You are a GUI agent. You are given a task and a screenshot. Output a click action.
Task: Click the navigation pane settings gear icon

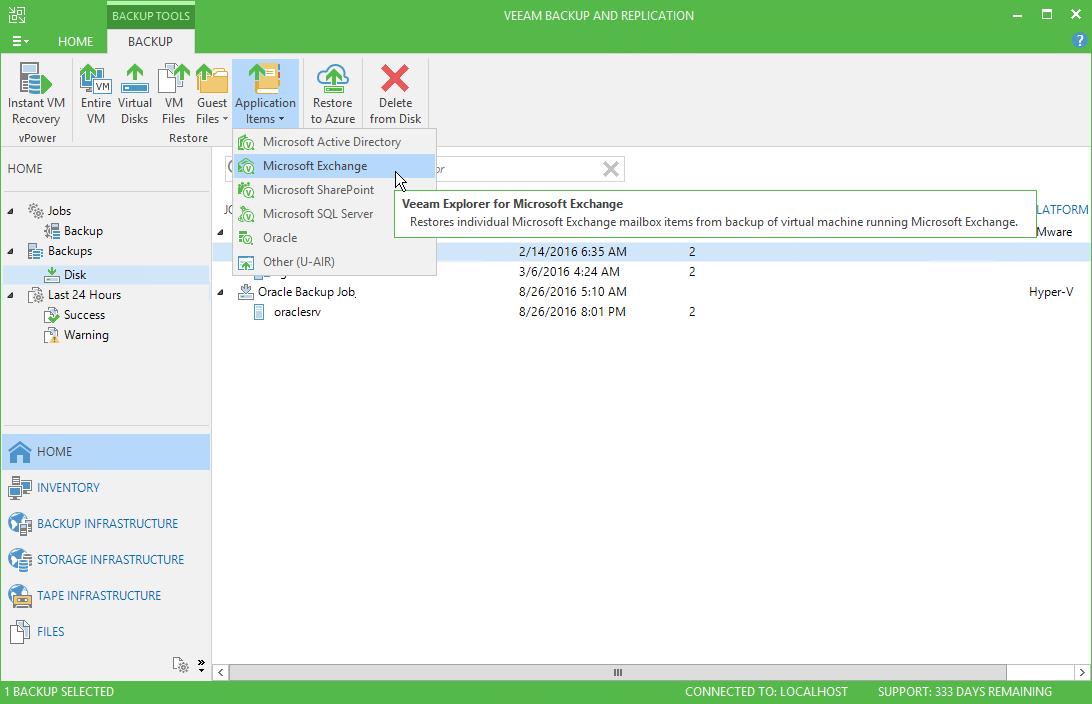[181, 665]
